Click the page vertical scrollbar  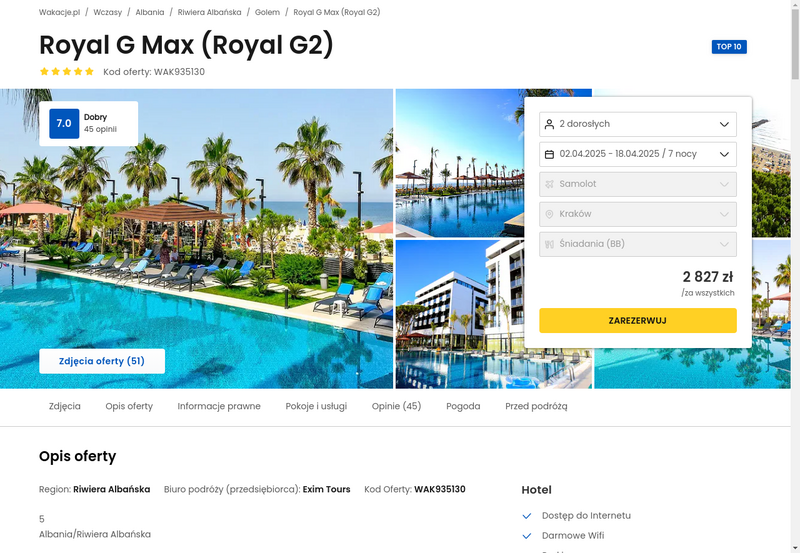coord(795,276)
